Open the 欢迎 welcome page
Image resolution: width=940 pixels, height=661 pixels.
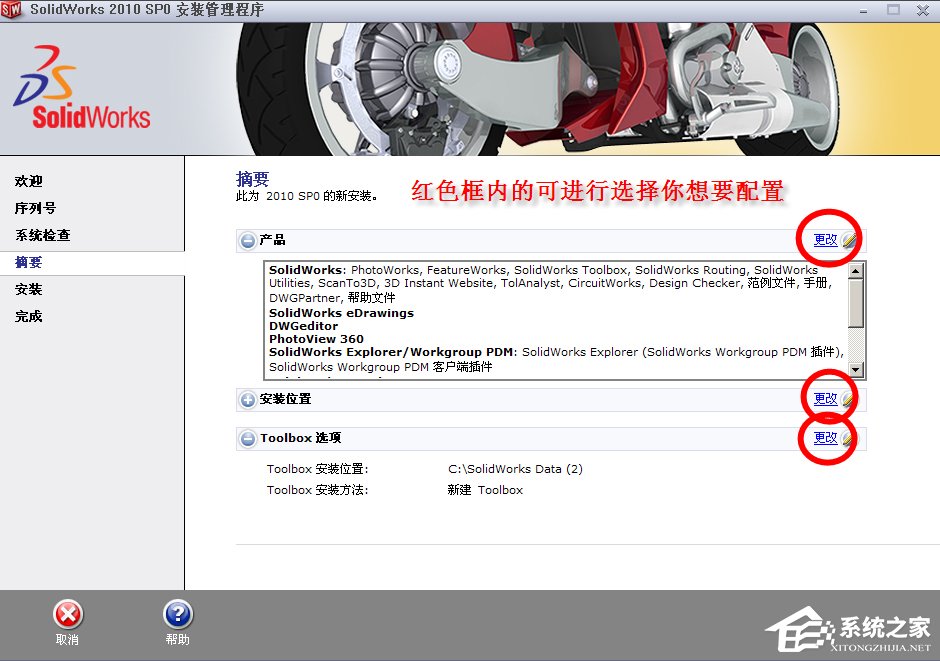[30, 181]
